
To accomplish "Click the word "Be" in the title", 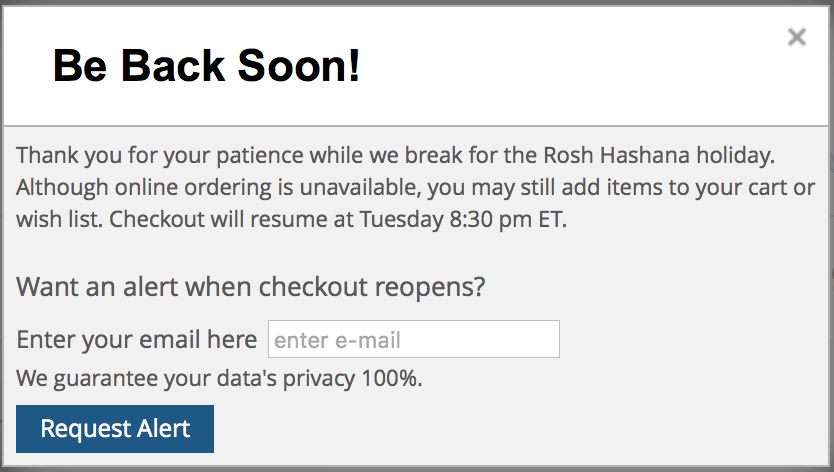I will [x=78, y=67].
